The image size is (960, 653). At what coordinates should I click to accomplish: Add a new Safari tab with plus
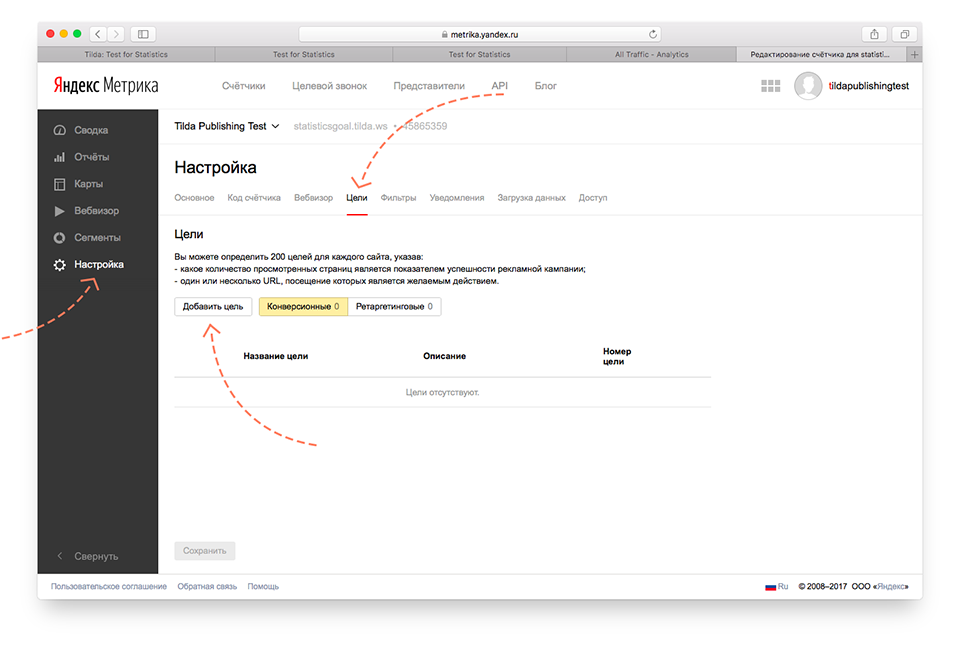[914, 54]
